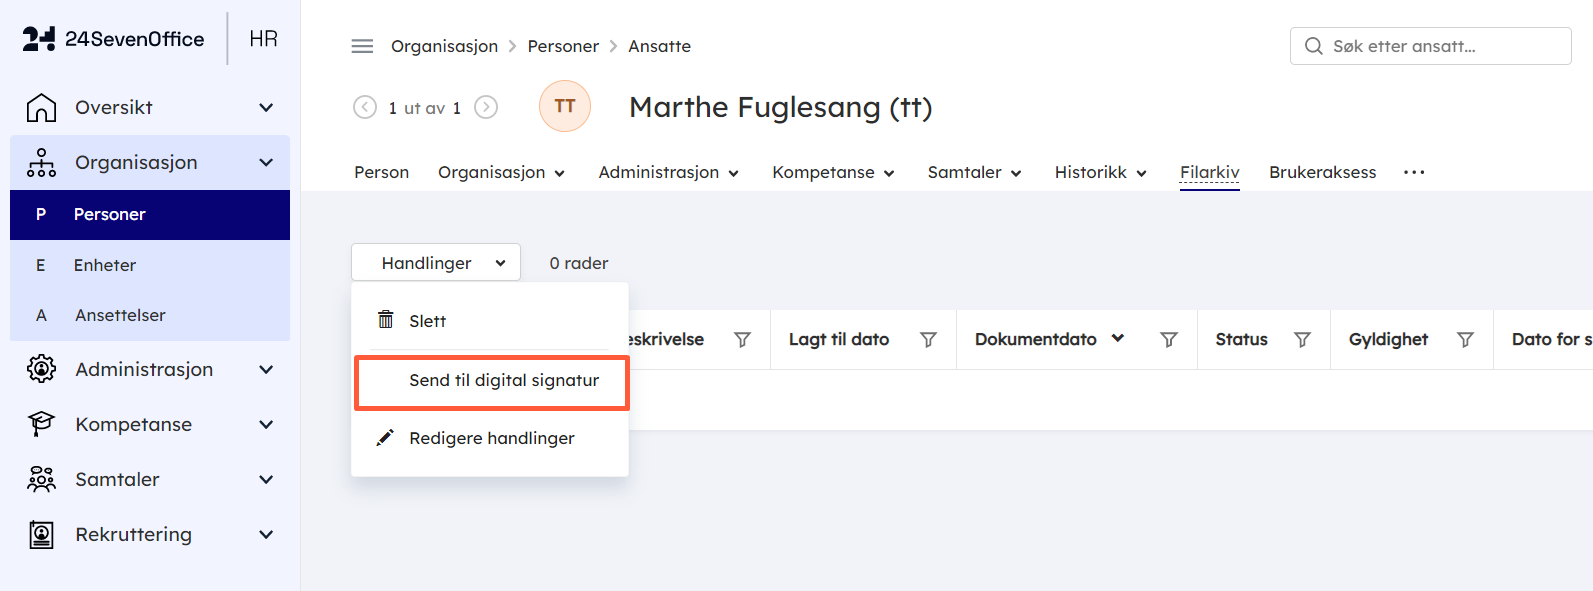Click the Personer breadcrumb link
This screenshot has height=591, width=1593.
coord(563,46)
